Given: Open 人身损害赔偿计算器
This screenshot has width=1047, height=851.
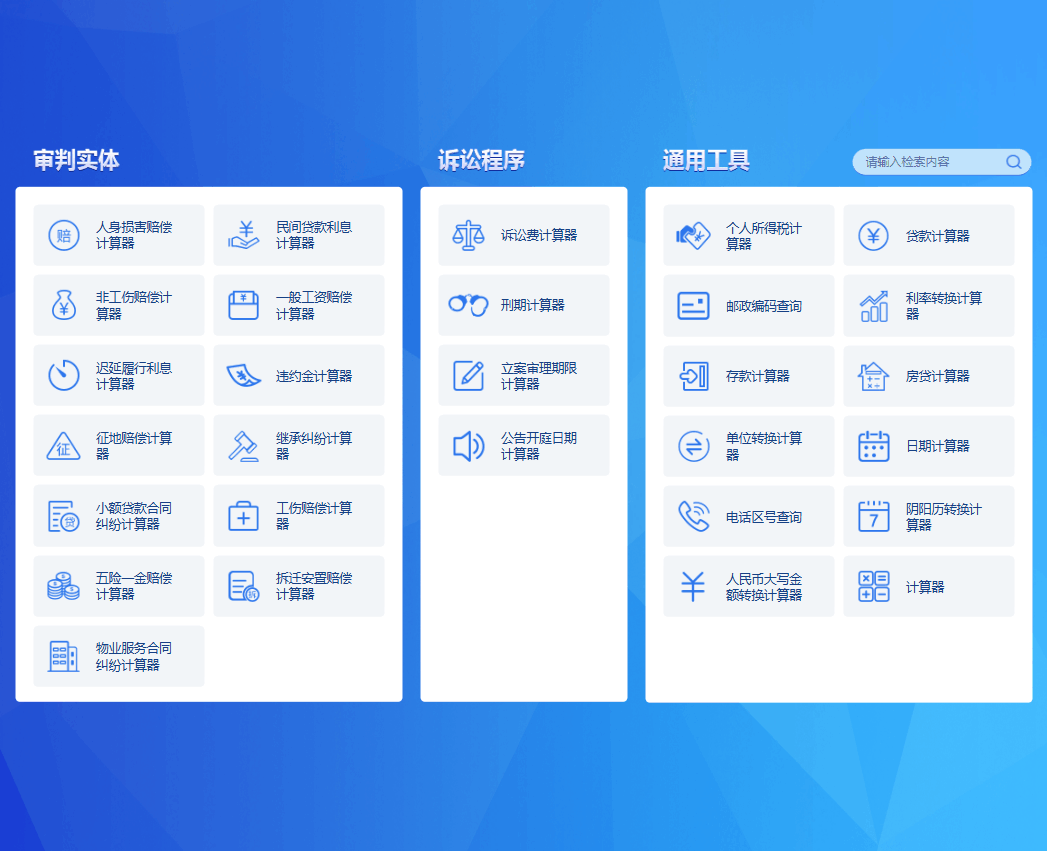Looking at the screenshot, I should 119,235.
